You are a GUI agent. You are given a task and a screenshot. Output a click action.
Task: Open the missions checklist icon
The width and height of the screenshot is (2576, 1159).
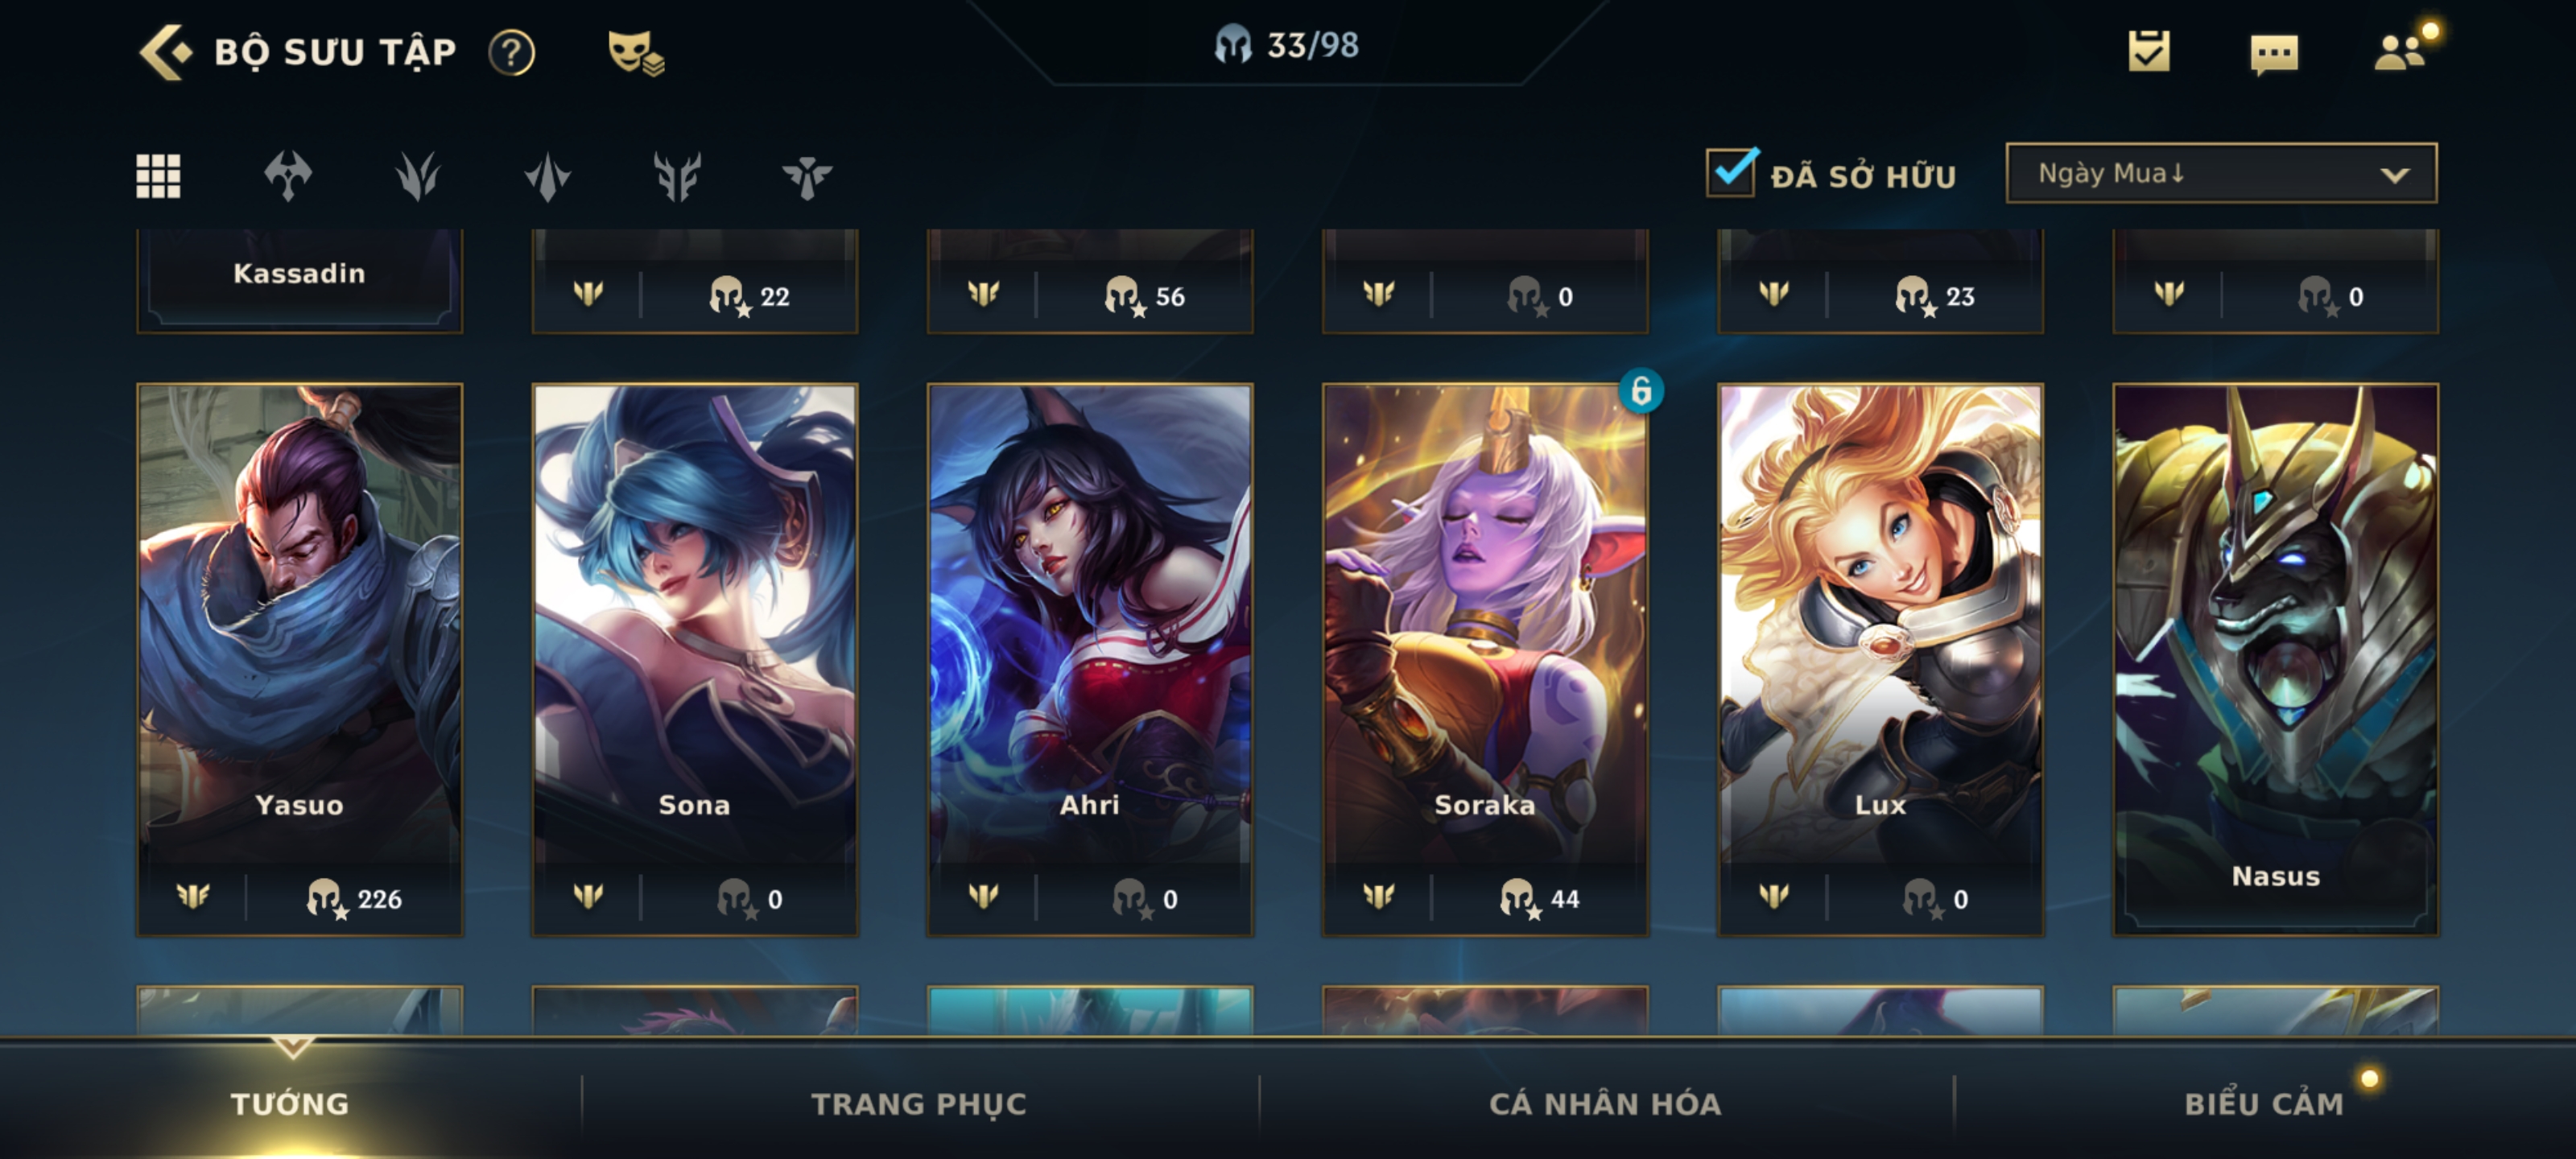2149,51
